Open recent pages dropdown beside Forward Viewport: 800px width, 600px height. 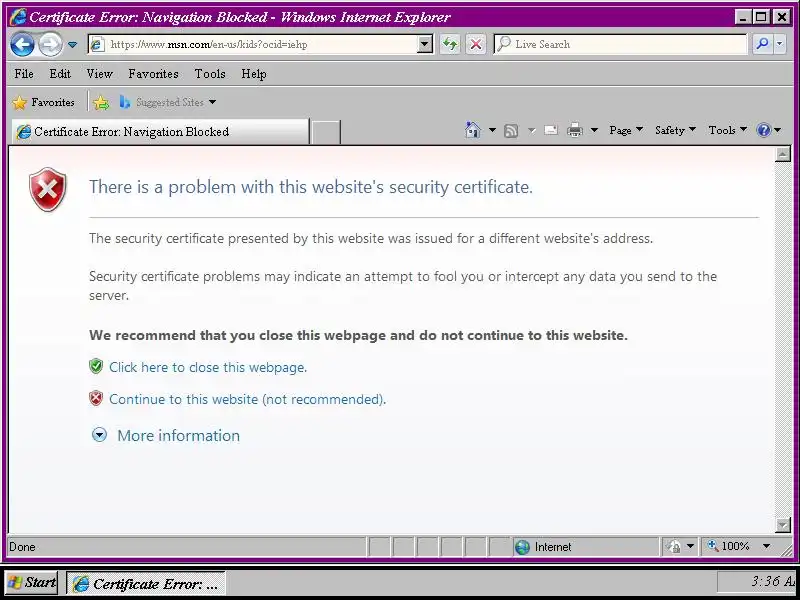pos(72,45)
